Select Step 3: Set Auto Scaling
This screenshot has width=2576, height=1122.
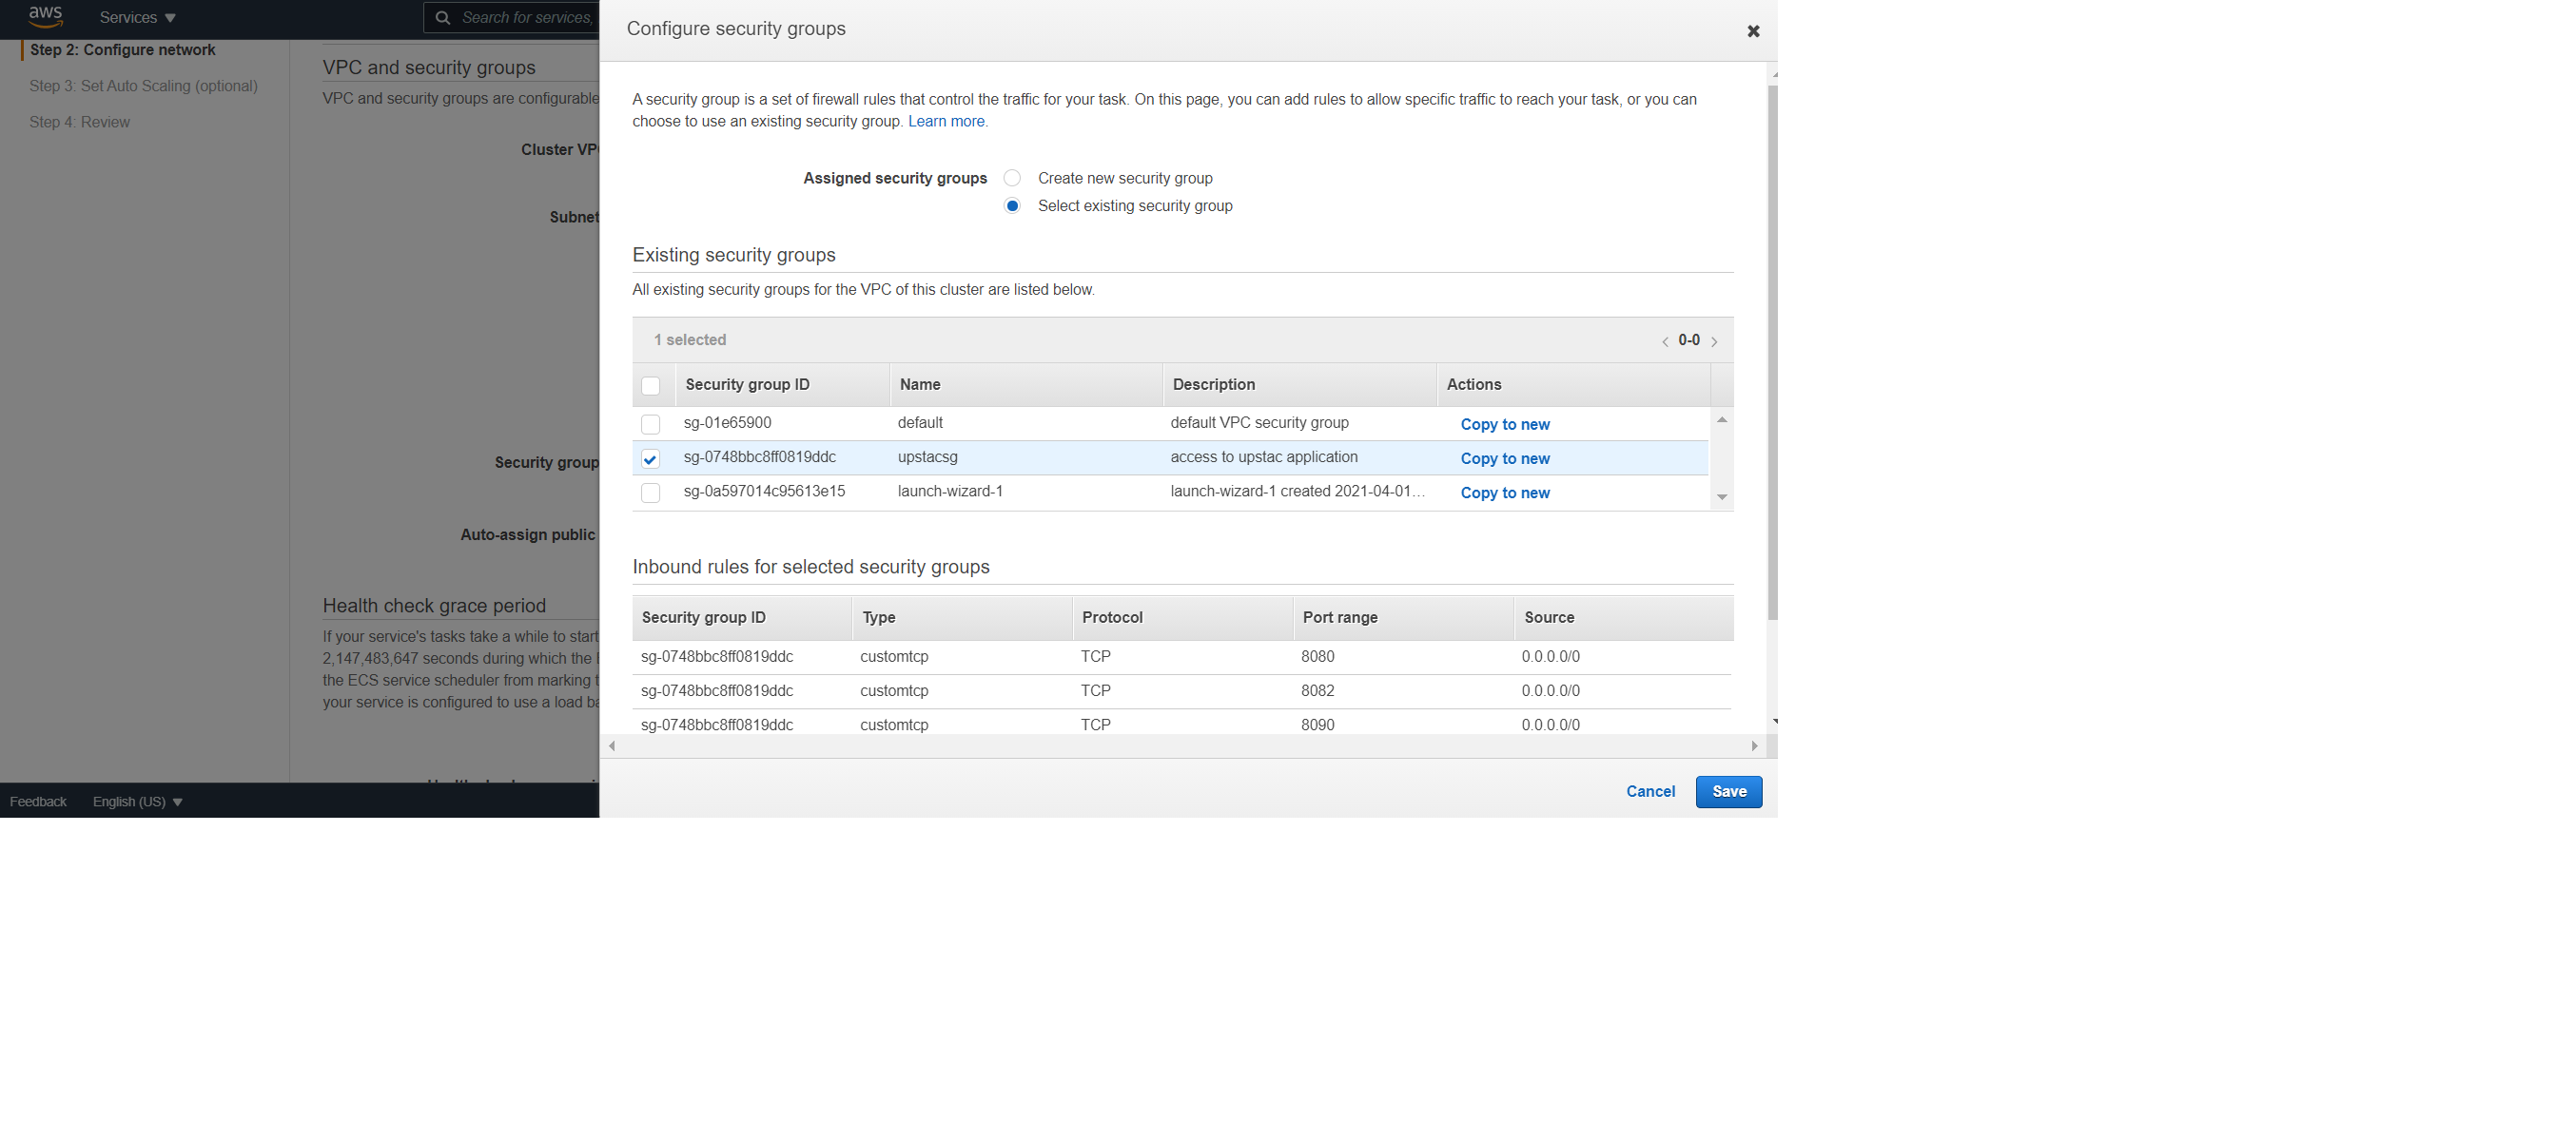(144, 86)
